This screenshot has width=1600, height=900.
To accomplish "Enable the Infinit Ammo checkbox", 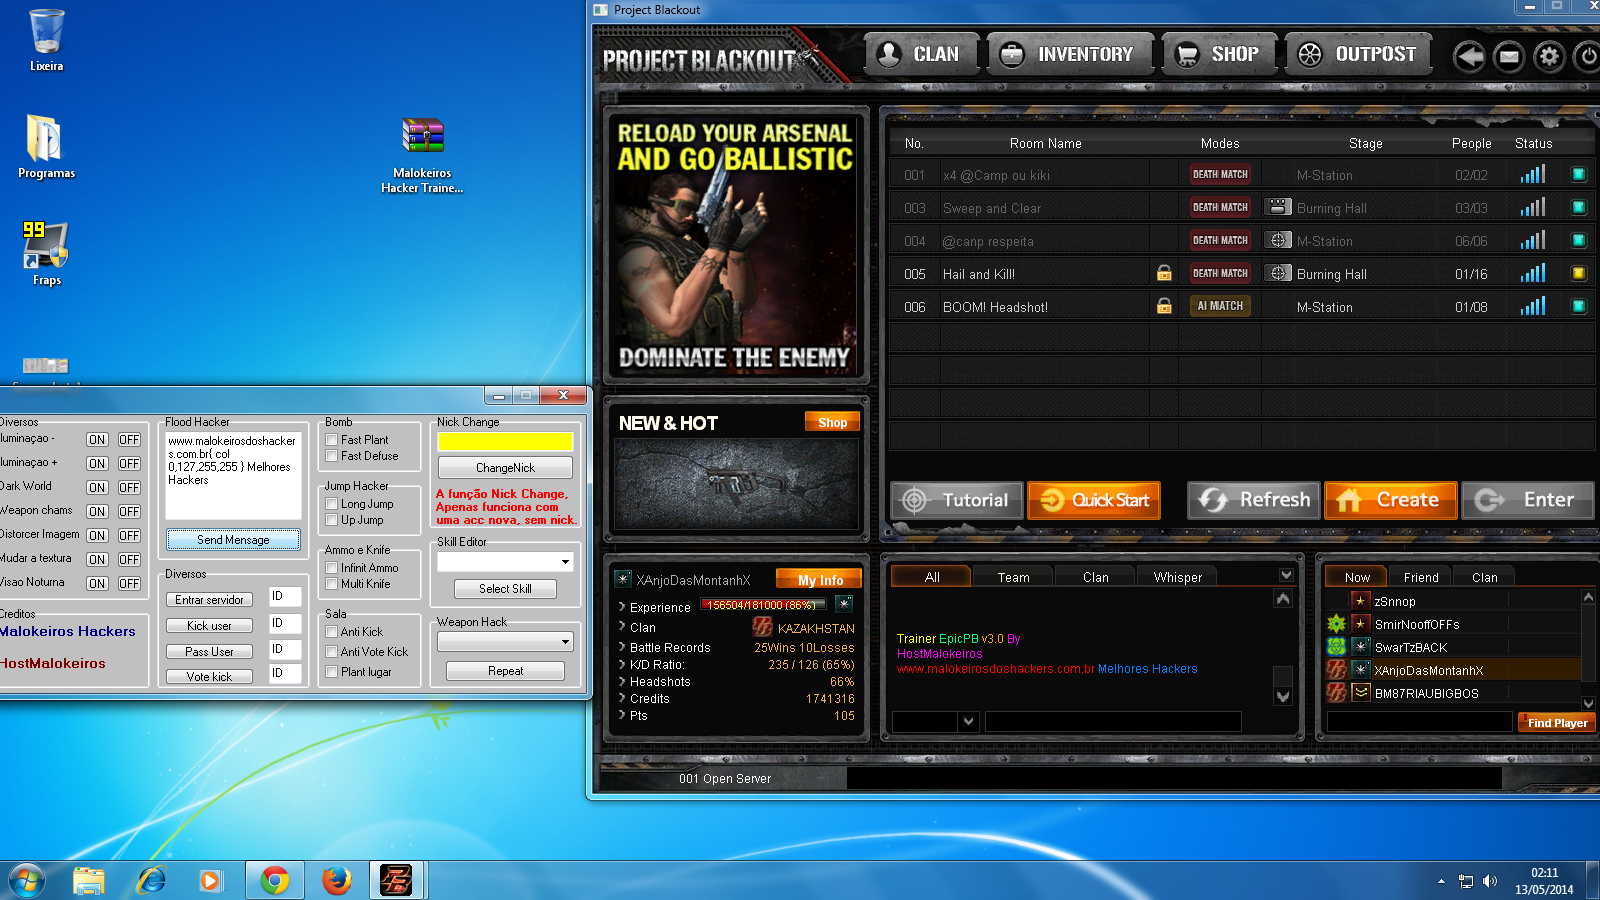I will coord(331,568).
